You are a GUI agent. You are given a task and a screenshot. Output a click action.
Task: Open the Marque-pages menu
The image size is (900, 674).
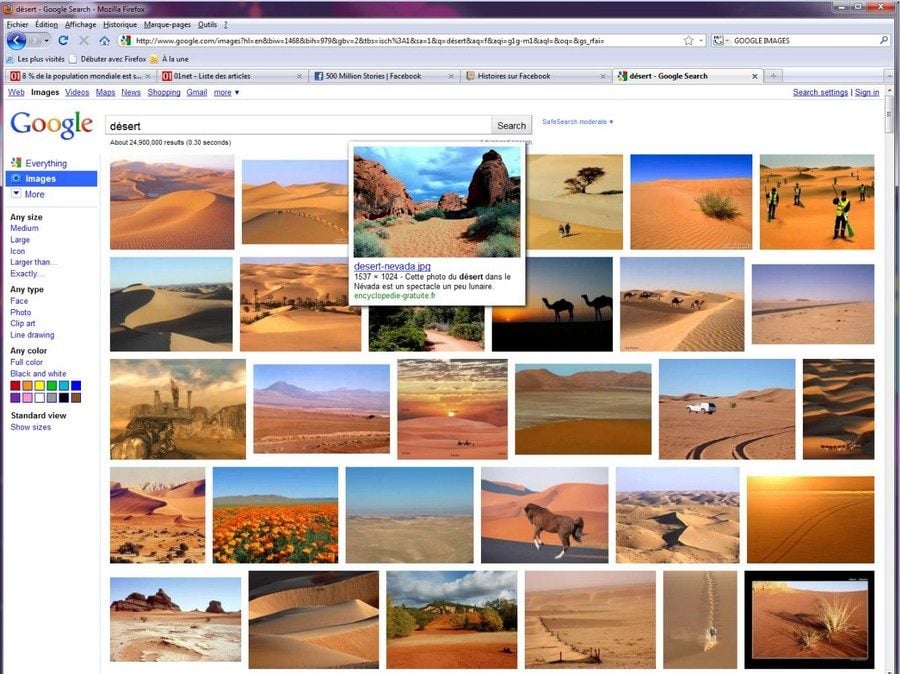(x=165, y=24)
